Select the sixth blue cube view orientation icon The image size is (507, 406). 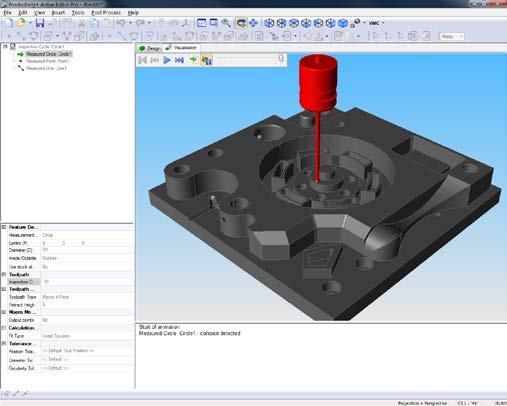(330, 23)
